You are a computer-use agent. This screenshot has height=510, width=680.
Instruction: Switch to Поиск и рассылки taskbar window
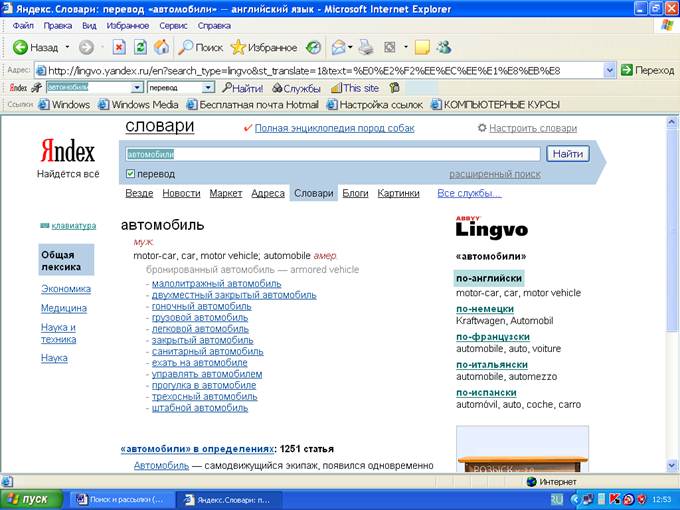tap(122, 500)
